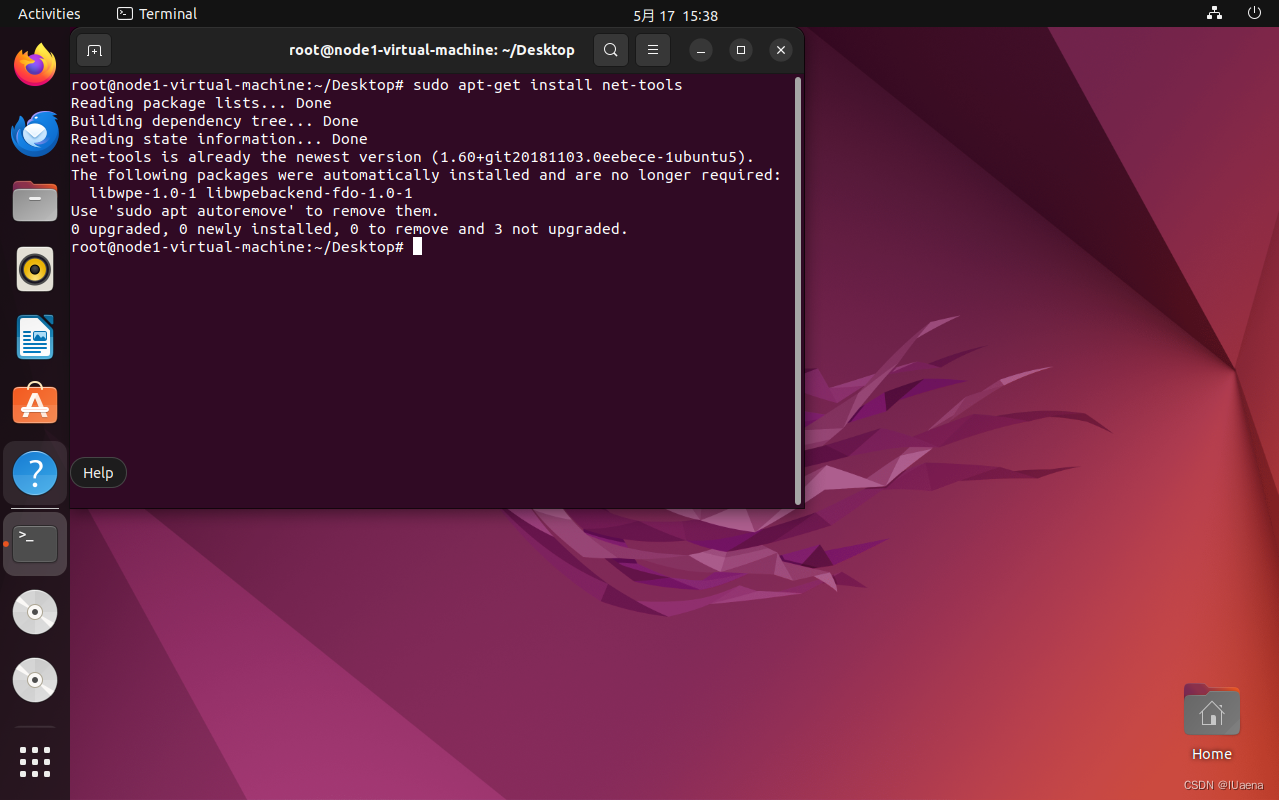Click the network status icon
1279x800 pixels.
click(1214, 14)
